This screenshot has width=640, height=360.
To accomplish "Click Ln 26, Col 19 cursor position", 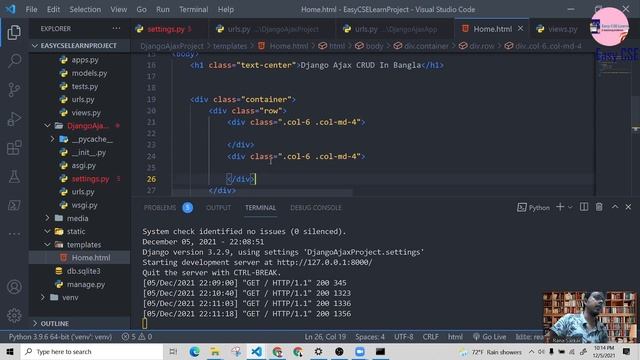I will [325, 337].
